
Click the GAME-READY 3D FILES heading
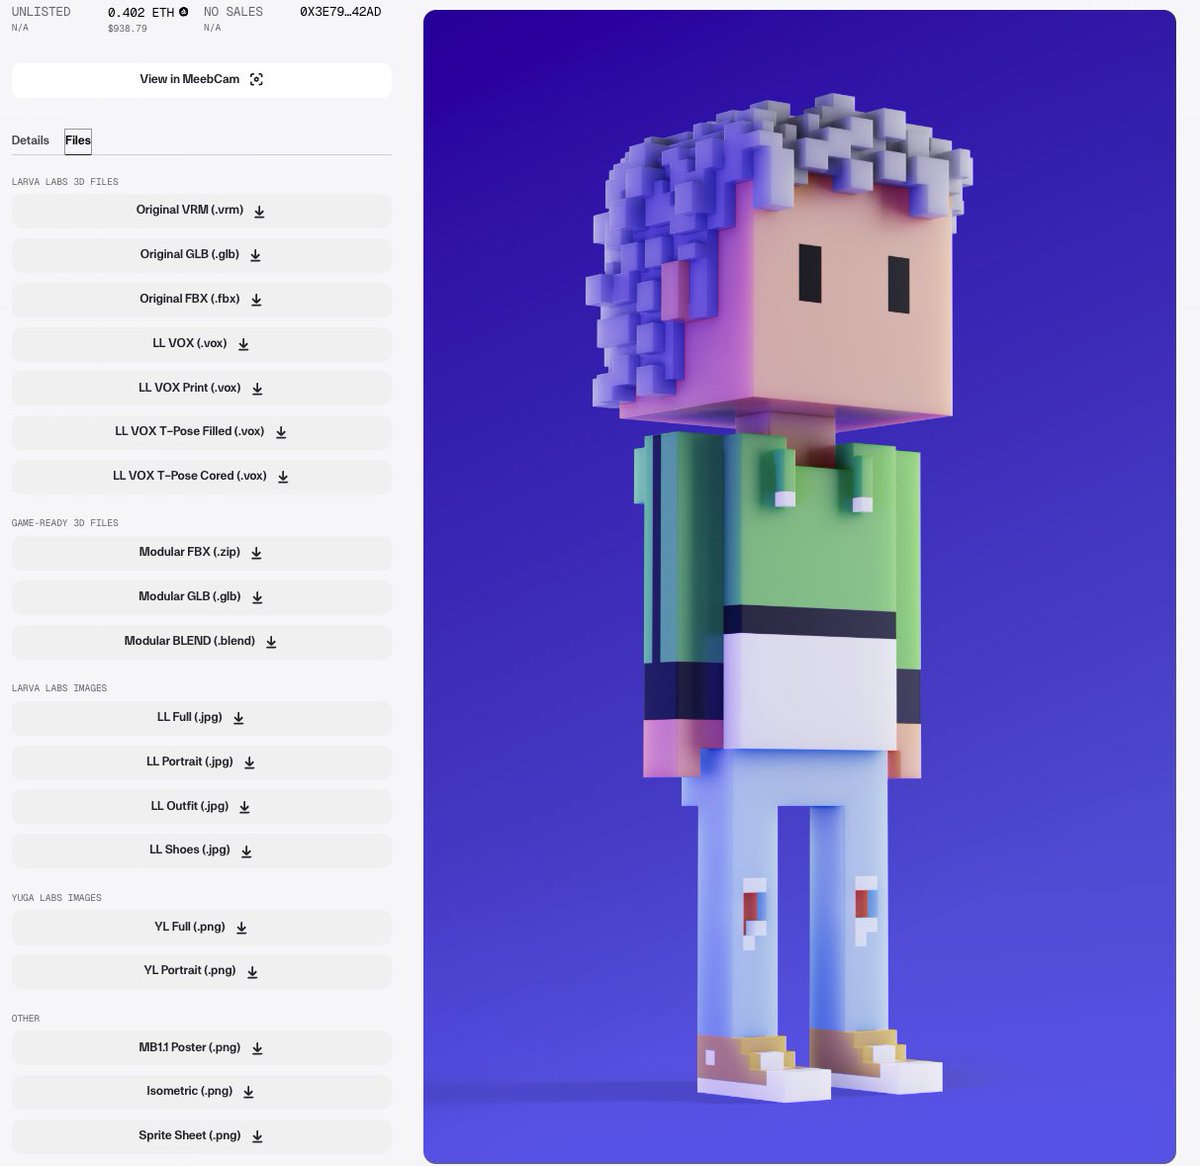65,523
